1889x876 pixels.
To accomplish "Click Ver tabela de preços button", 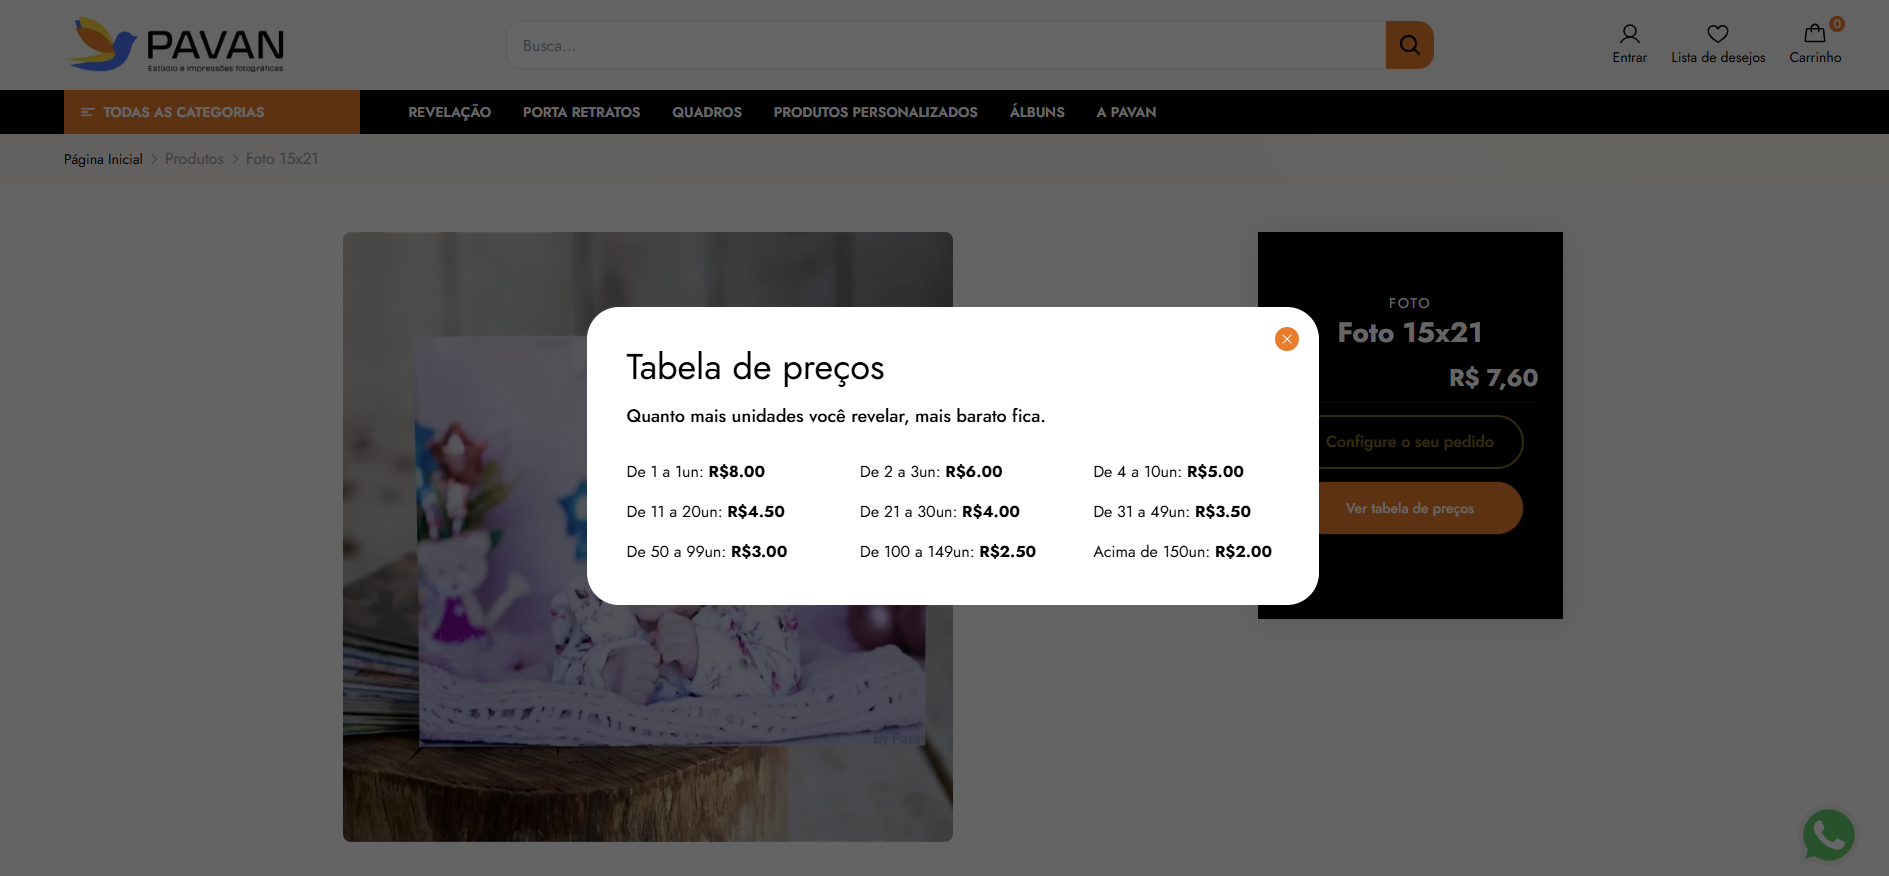I will tap(1418, 508).
